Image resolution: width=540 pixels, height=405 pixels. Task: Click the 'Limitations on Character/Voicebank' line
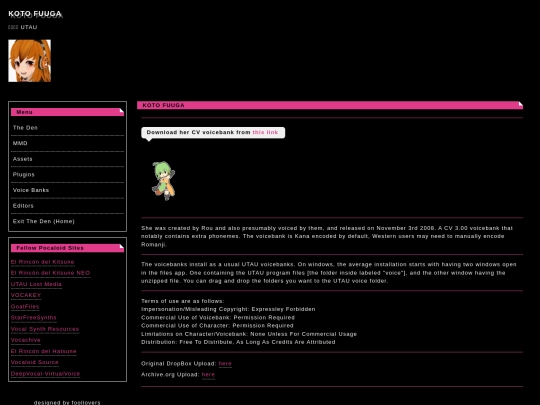[x=249, y=334]
